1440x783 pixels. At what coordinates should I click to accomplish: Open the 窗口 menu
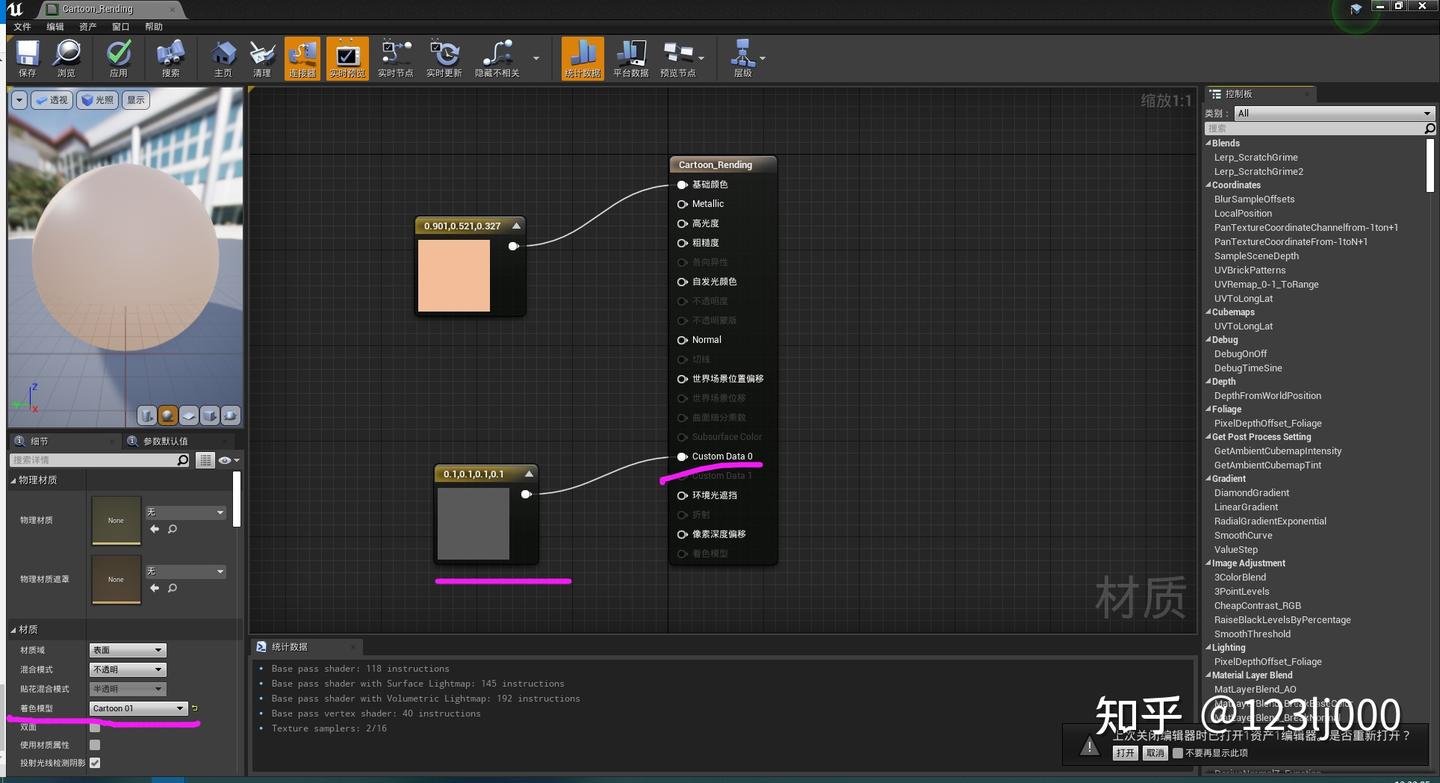[119, 27]
